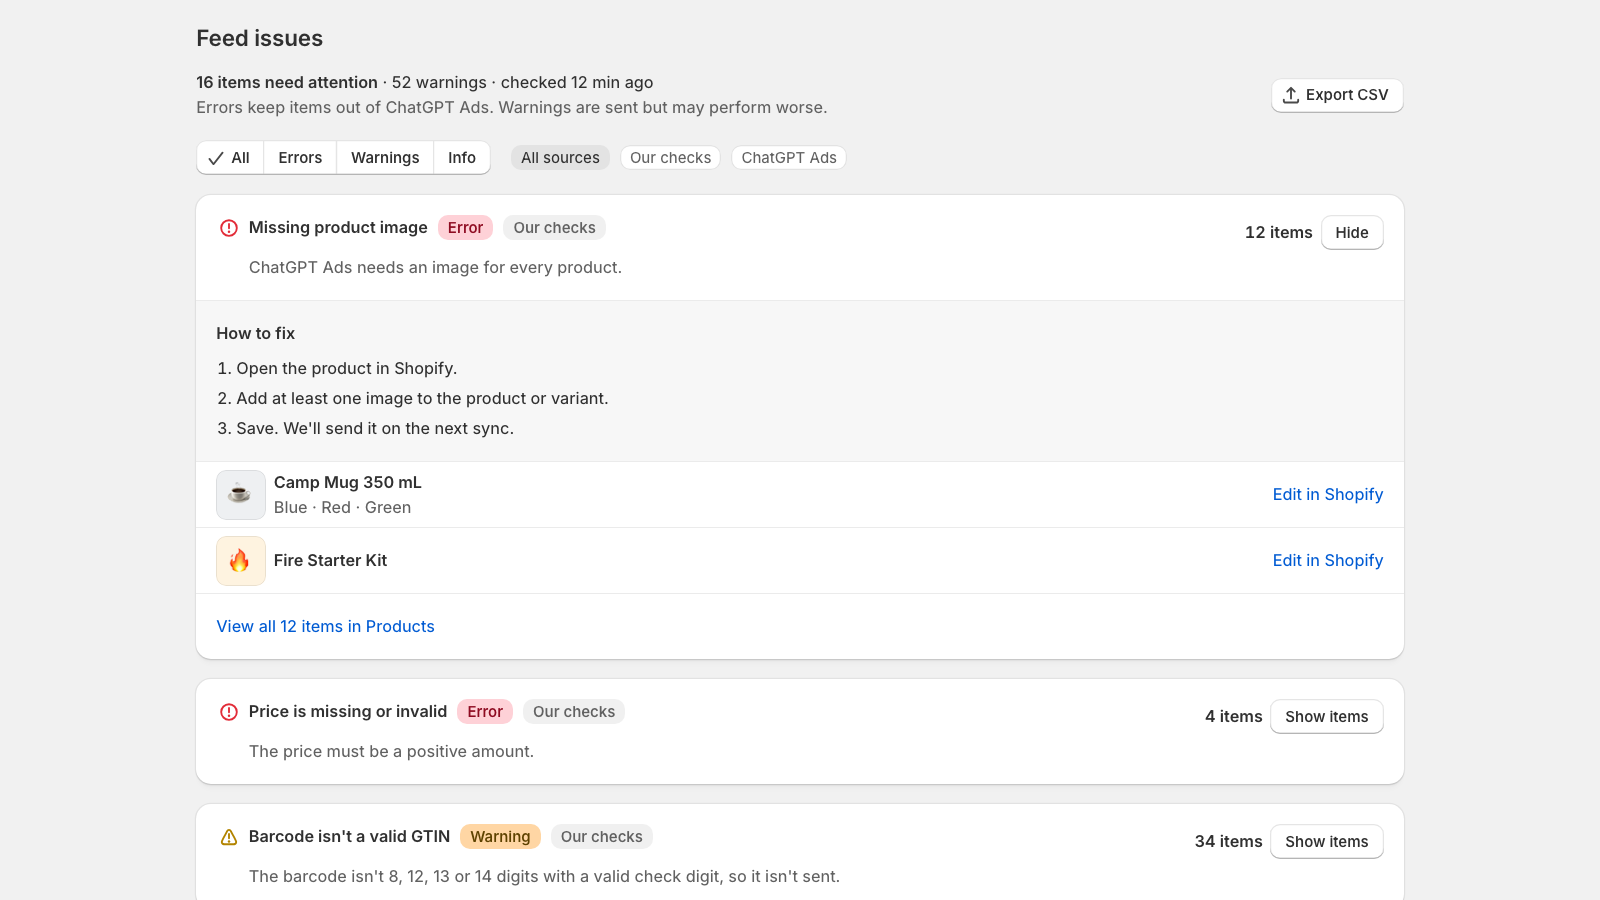1600x900 pixels.
Task: Click the 16 items need attention summary
Action: pos(287,83)
